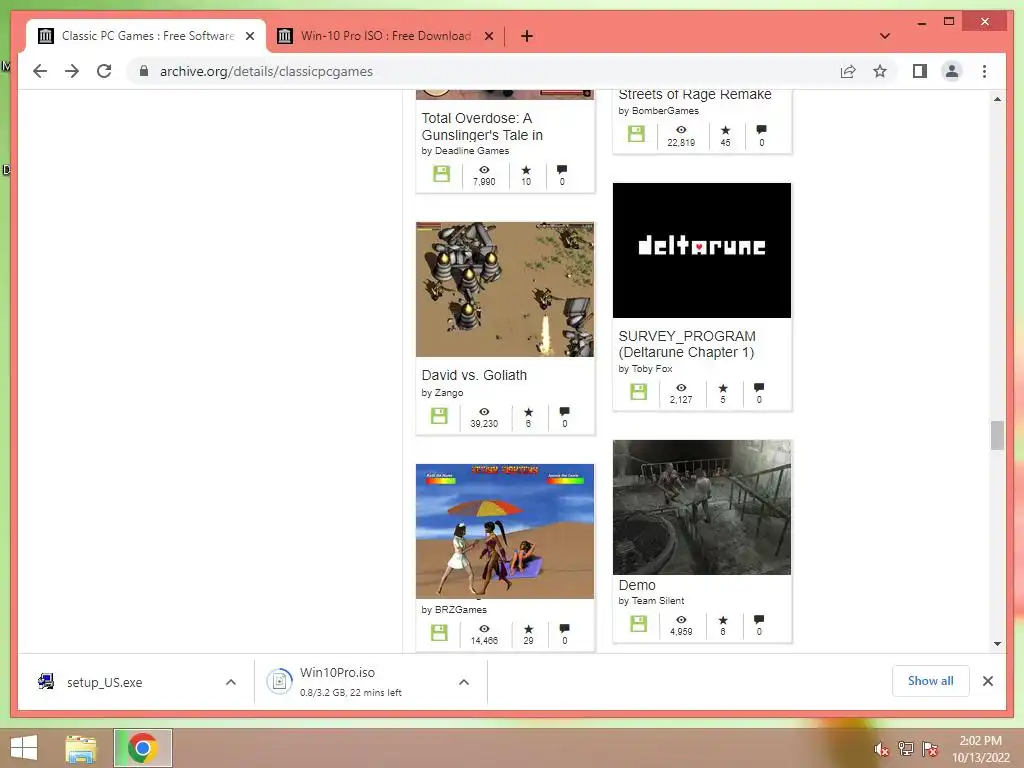Click reviews comment icon on Deltarune card

click(759, 388)
